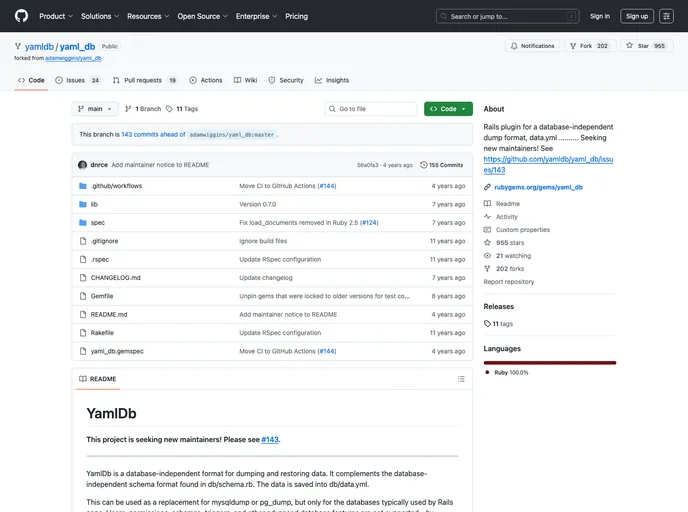
Task: Expand the Open Source menu
Action: [202, 16]
